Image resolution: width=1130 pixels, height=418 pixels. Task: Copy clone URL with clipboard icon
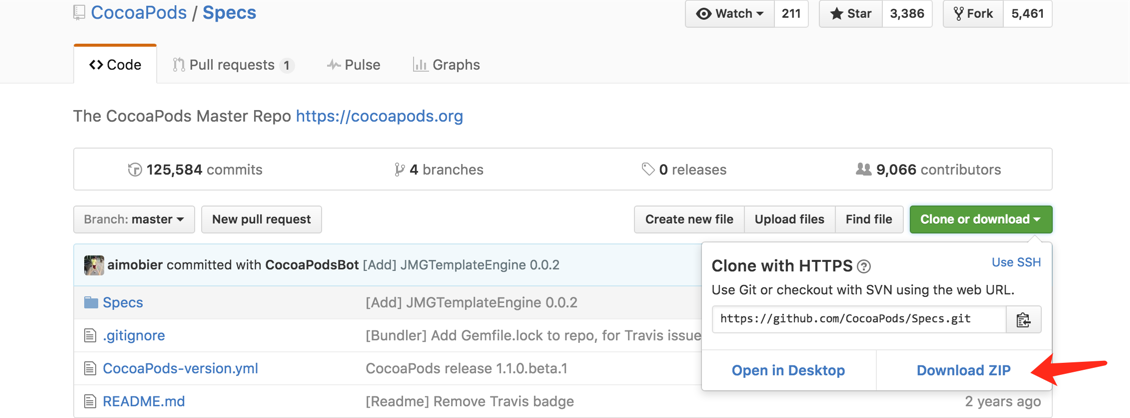[1023, 320]
